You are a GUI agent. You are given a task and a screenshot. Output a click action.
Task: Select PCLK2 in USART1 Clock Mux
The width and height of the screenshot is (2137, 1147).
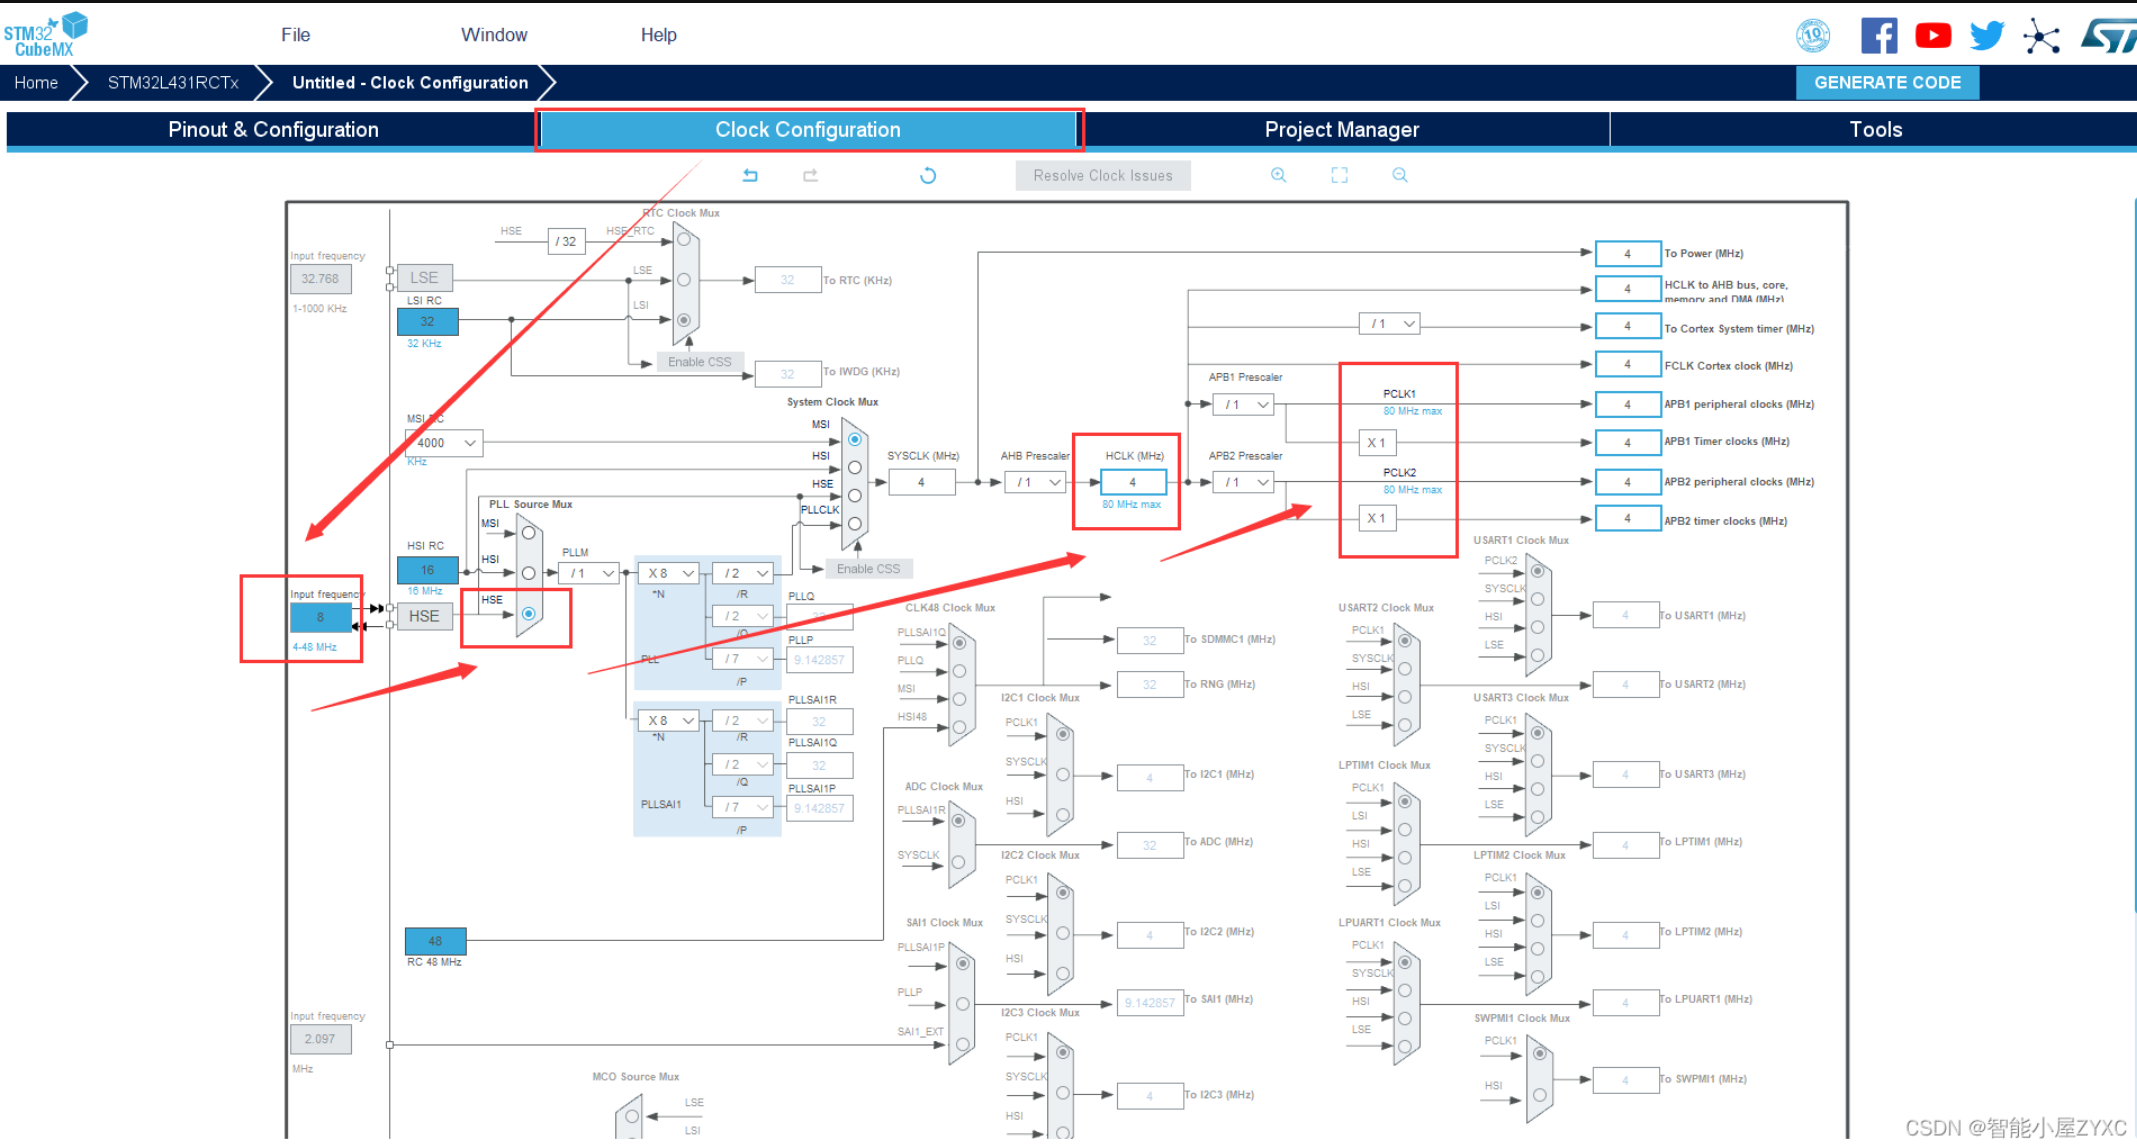(x=1537, y=571)
